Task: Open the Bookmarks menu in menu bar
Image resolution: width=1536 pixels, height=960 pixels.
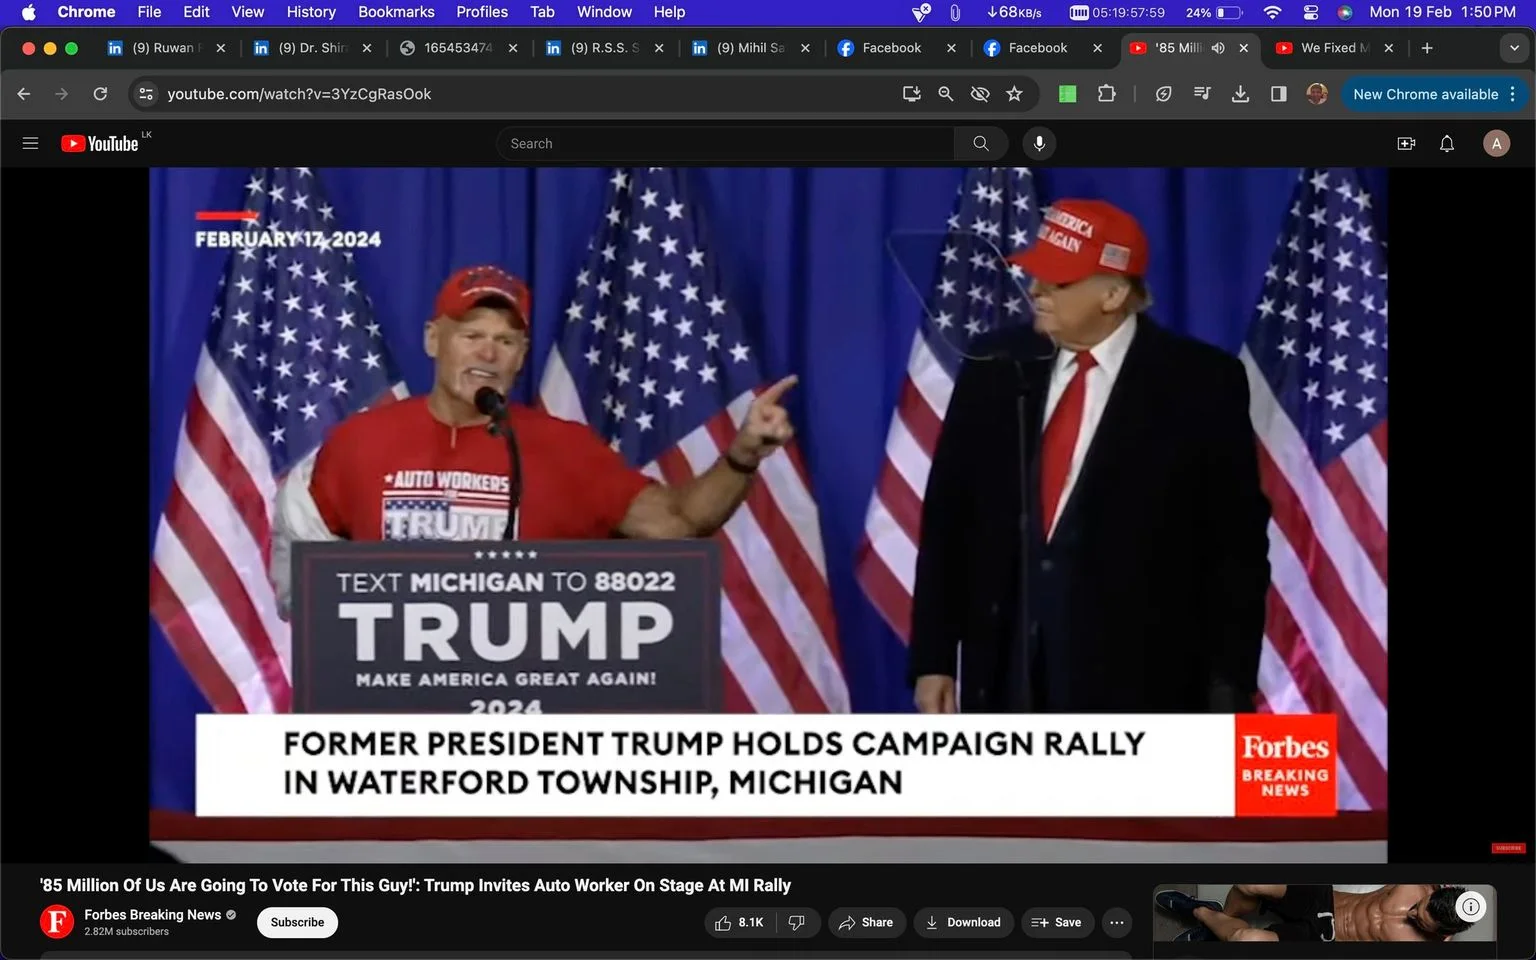Action: (x=396, y=12)
